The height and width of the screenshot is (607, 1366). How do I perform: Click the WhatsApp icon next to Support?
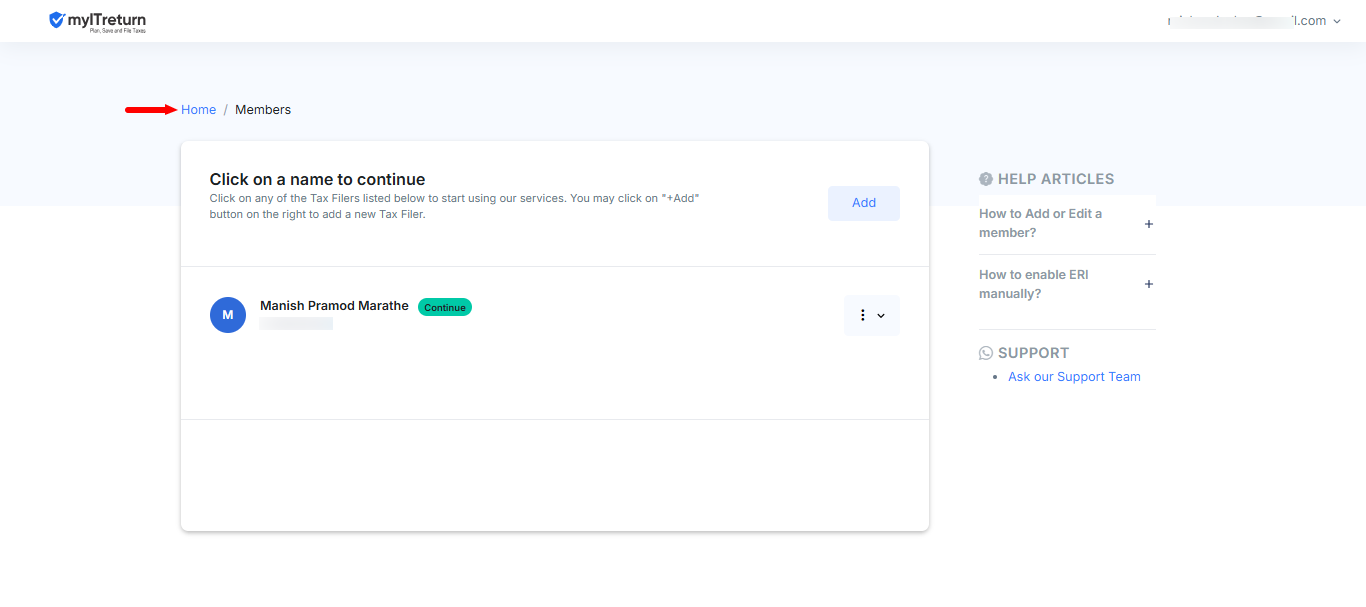point(986,353)
